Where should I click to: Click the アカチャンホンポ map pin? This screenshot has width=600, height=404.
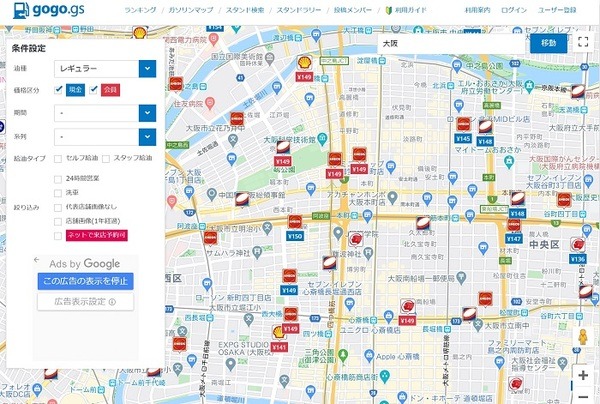(392, 197)
